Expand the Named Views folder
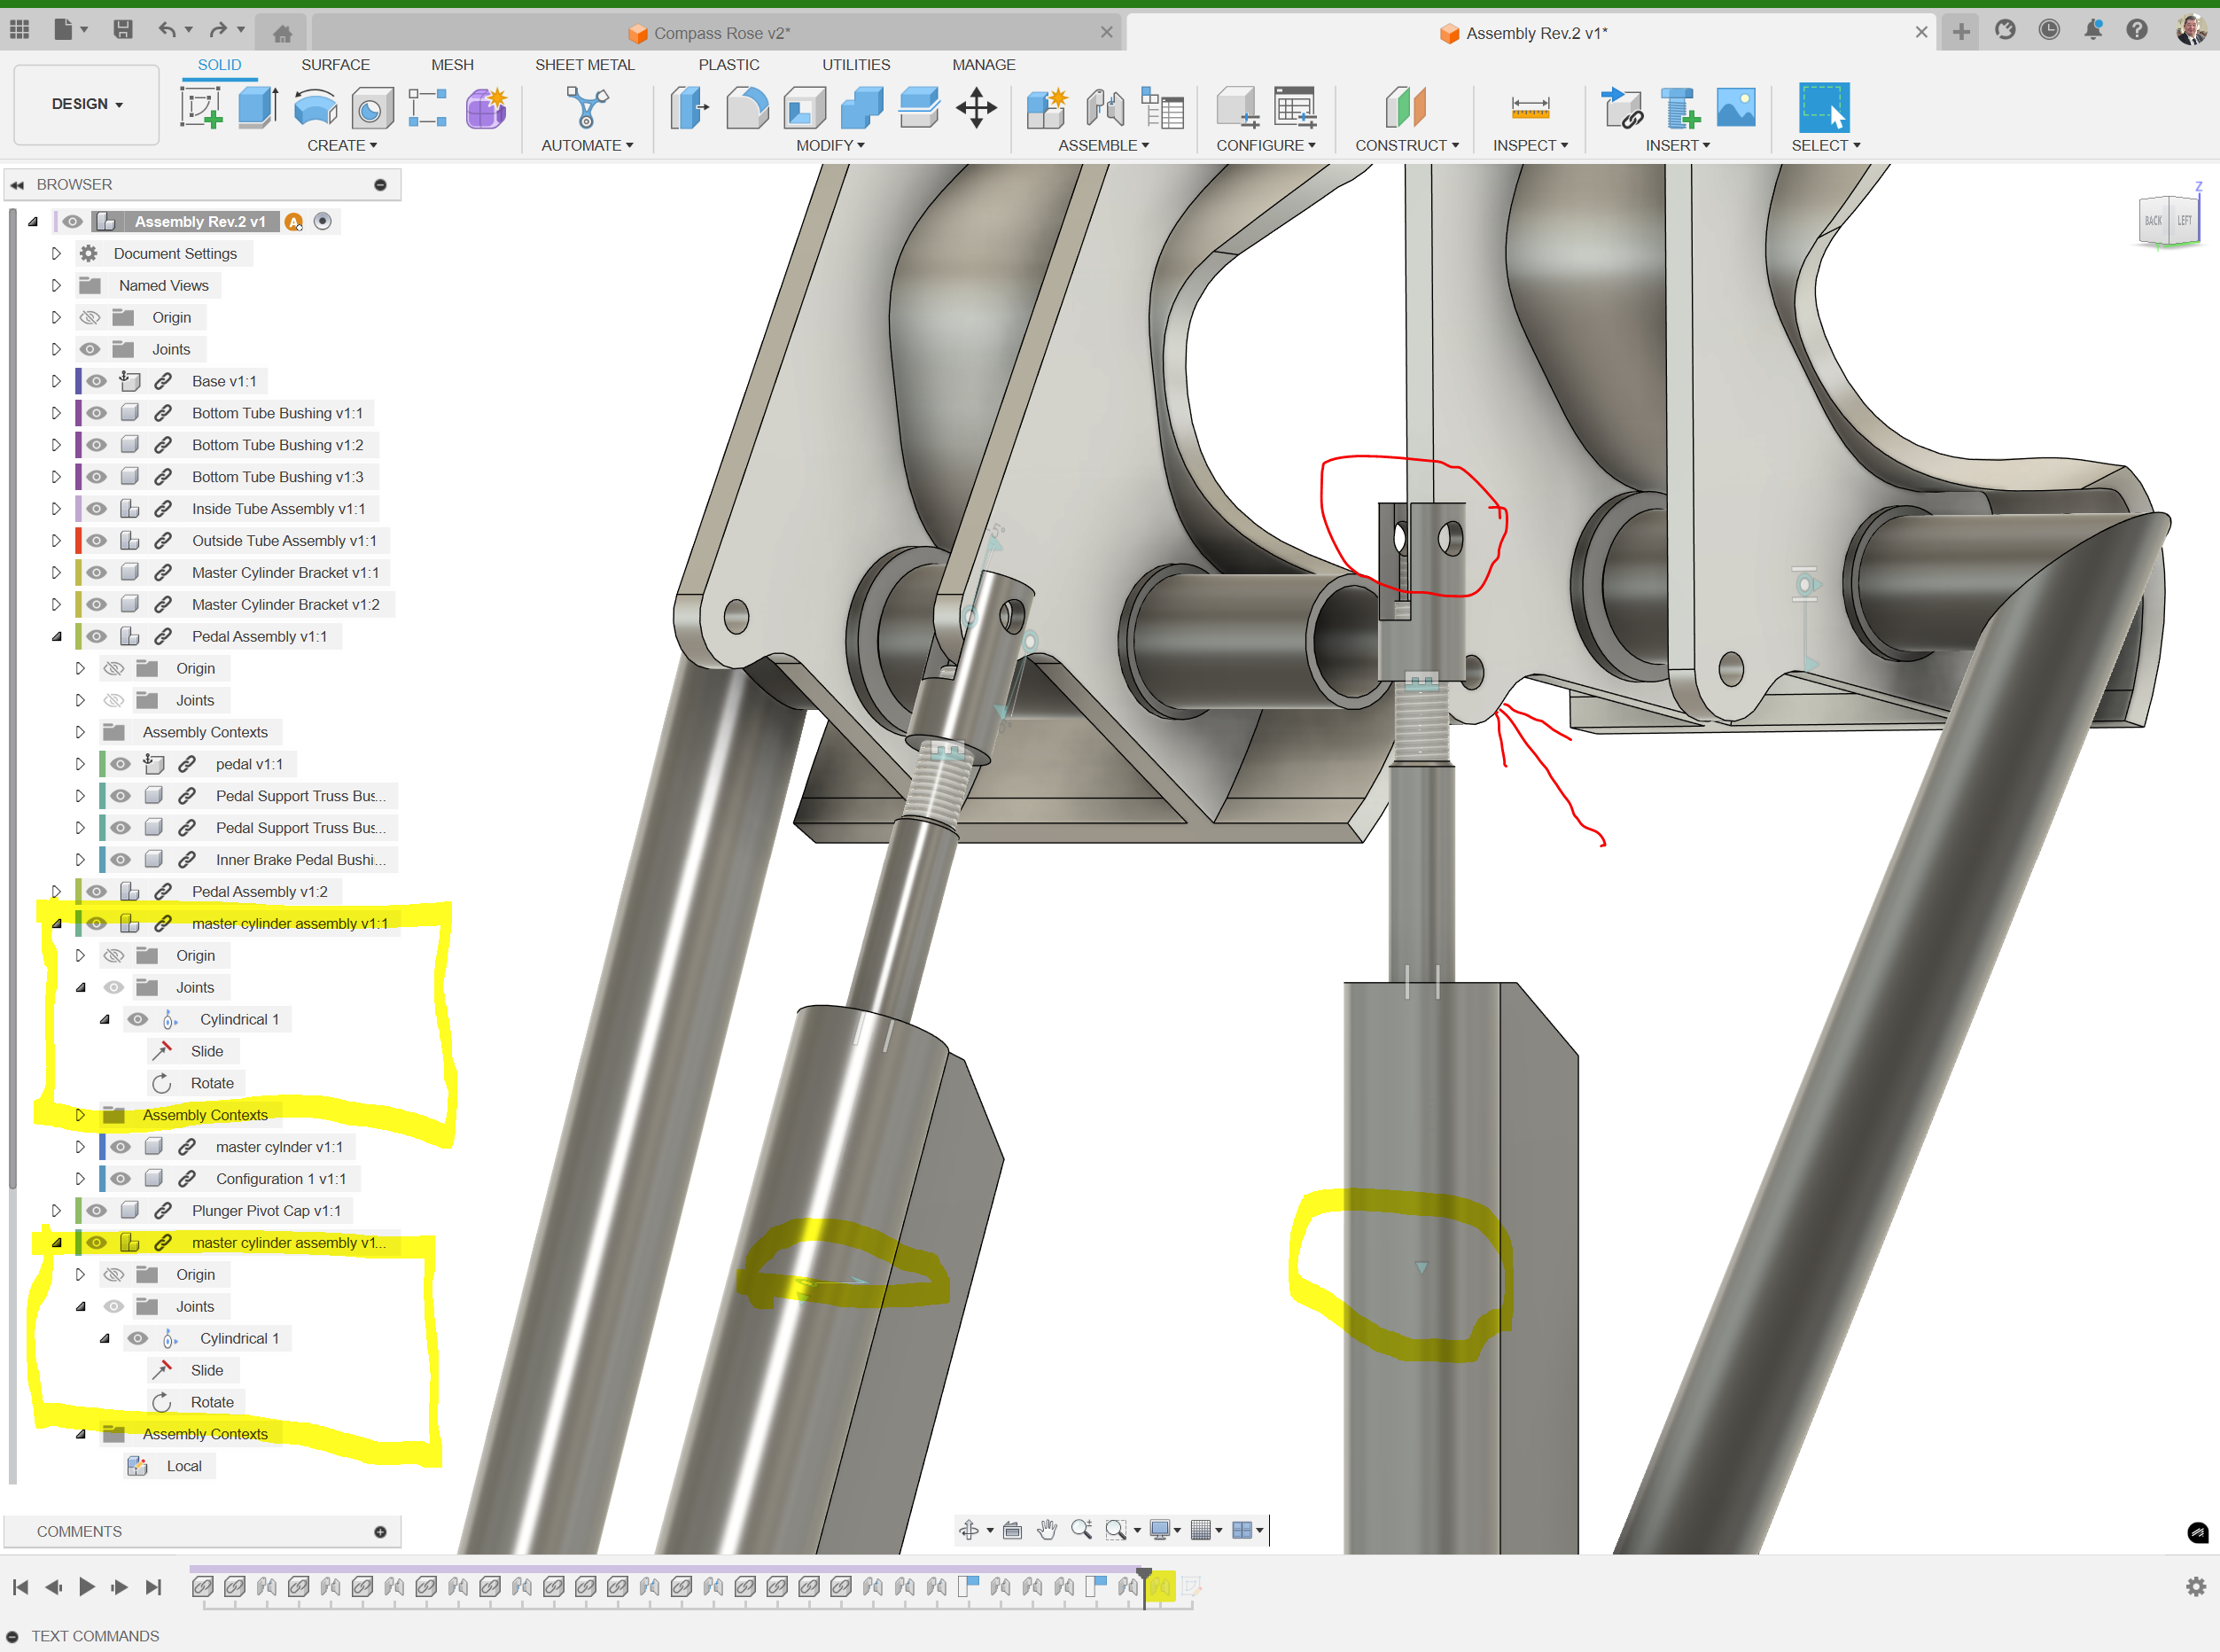The image size is (2220, 1652). (56, 284)
